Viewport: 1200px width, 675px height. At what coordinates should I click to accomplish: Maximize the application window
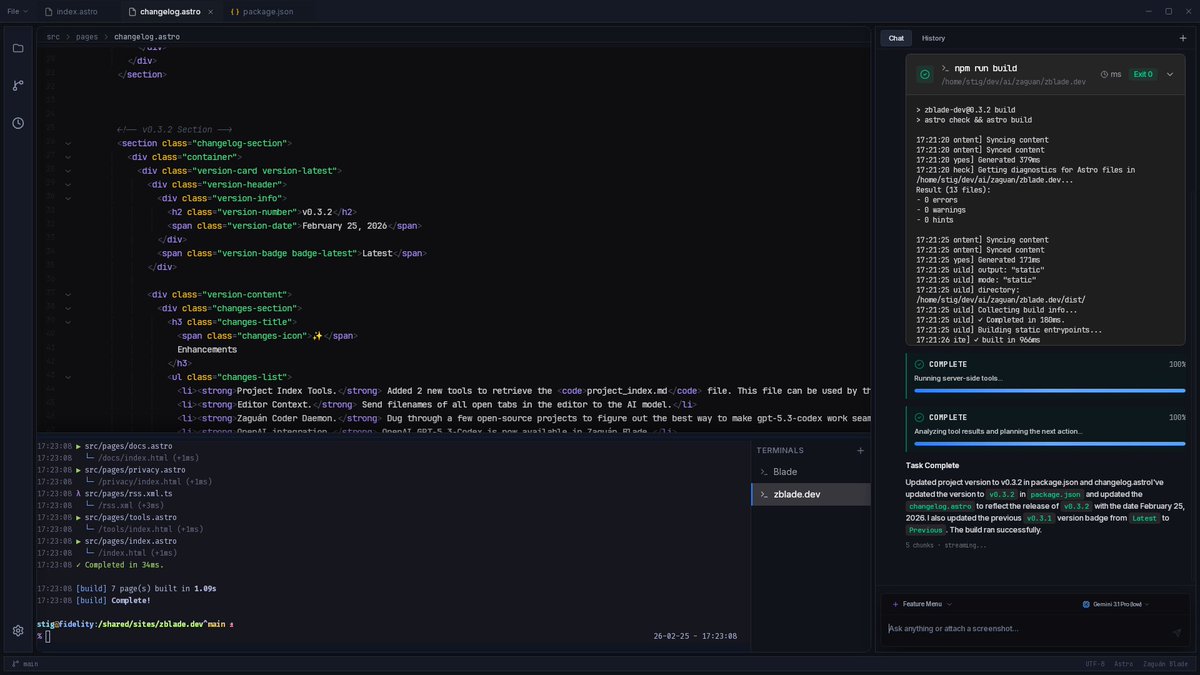pyautogui.click(x=1168, y=11)
